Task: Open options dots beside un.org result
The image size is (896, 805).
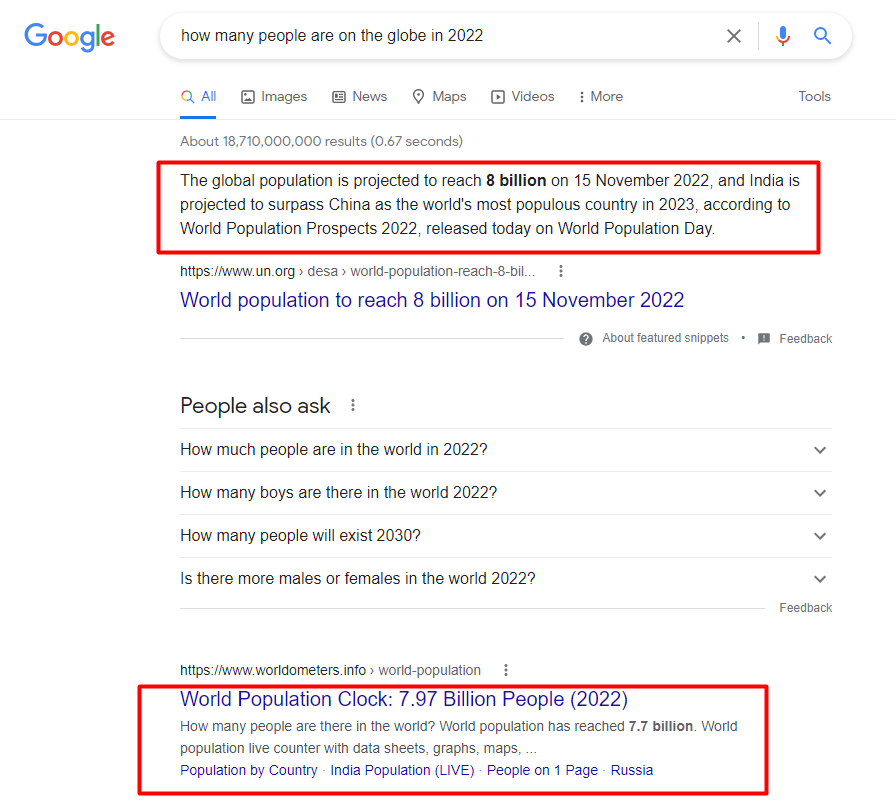Action: [x=561, y=271]
